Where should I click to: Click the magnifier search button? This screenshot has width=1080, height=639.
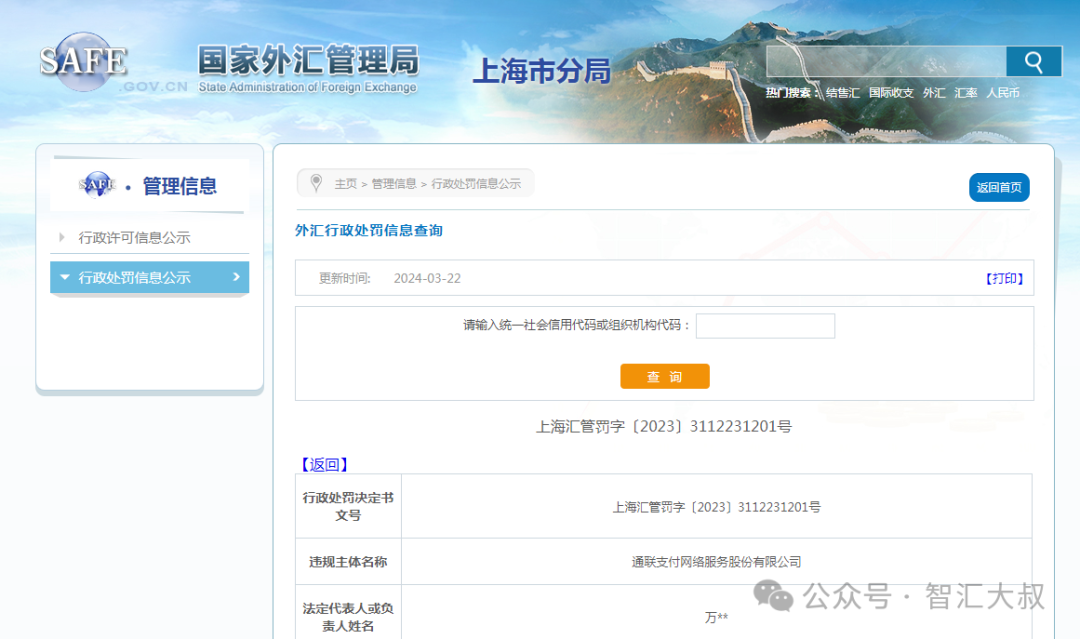tap(1033, 62)
